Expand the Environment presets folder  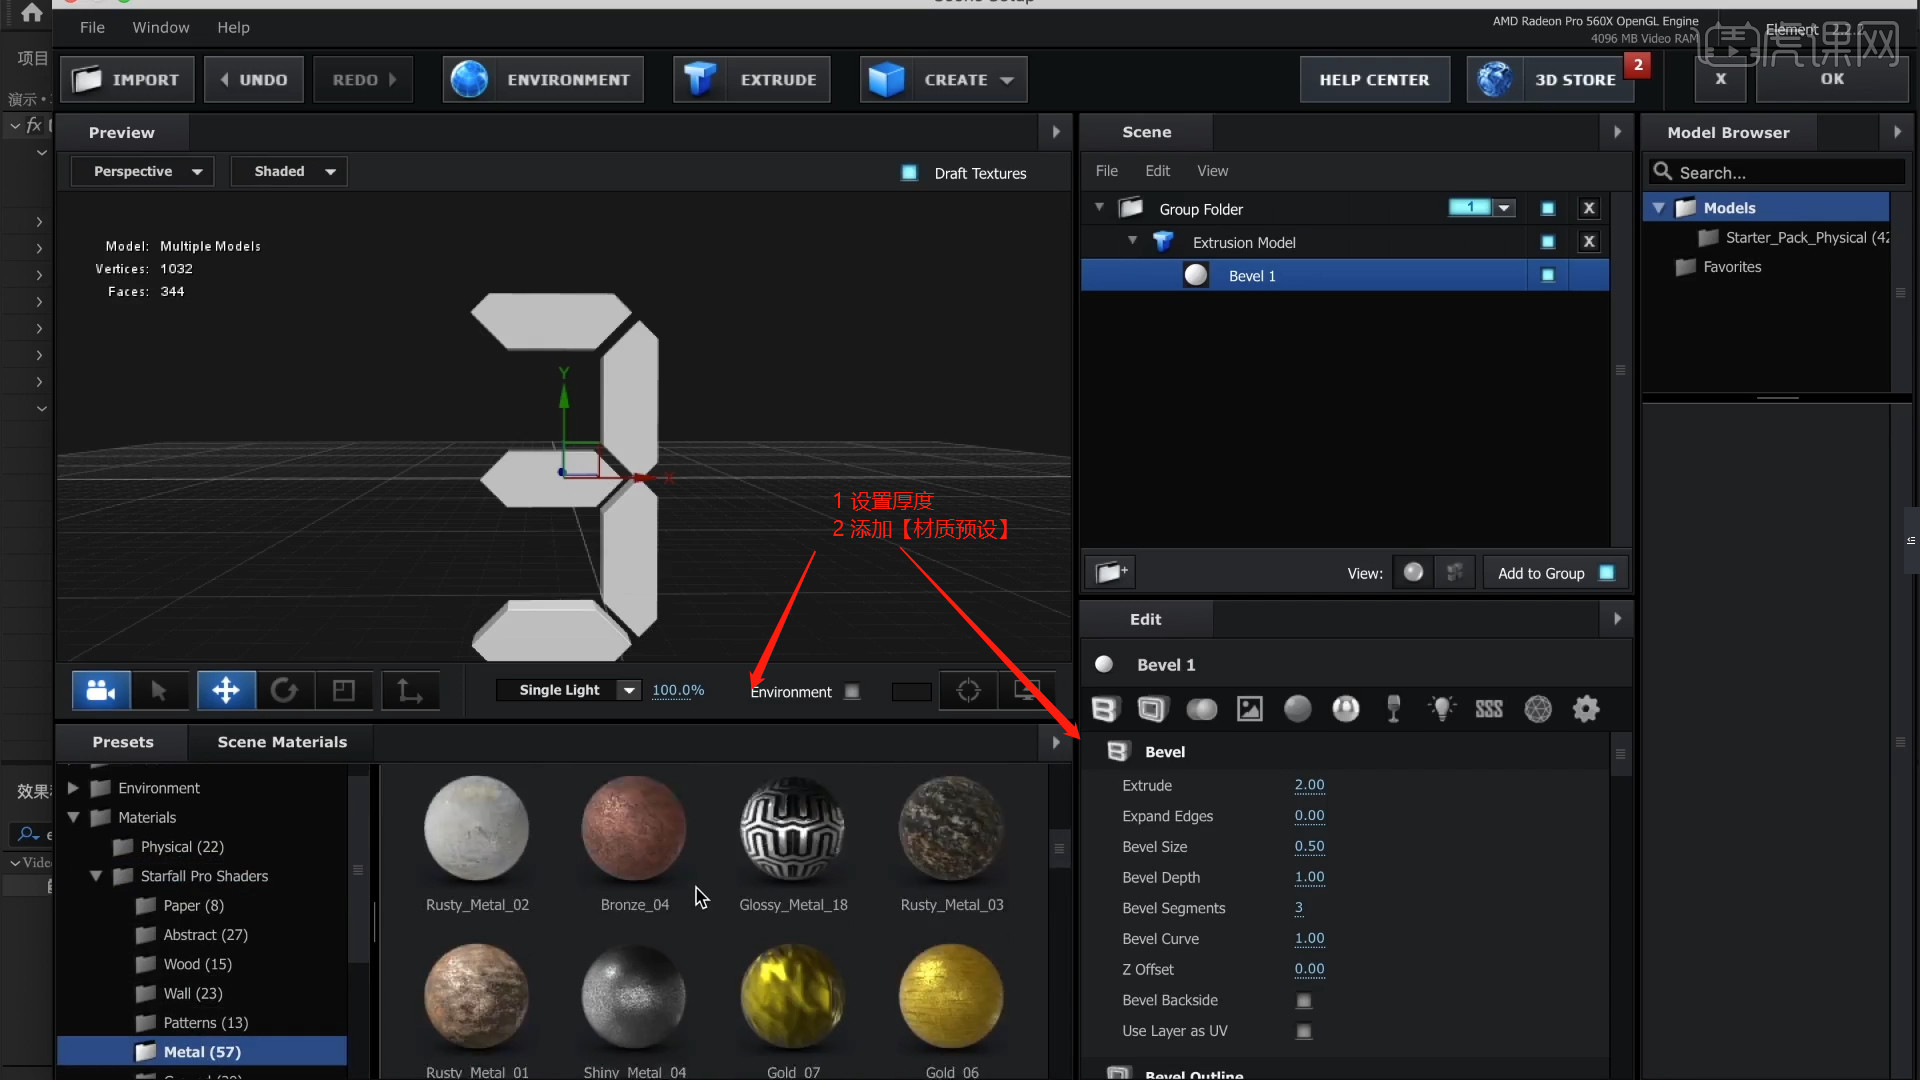click(x=73, y=788)
